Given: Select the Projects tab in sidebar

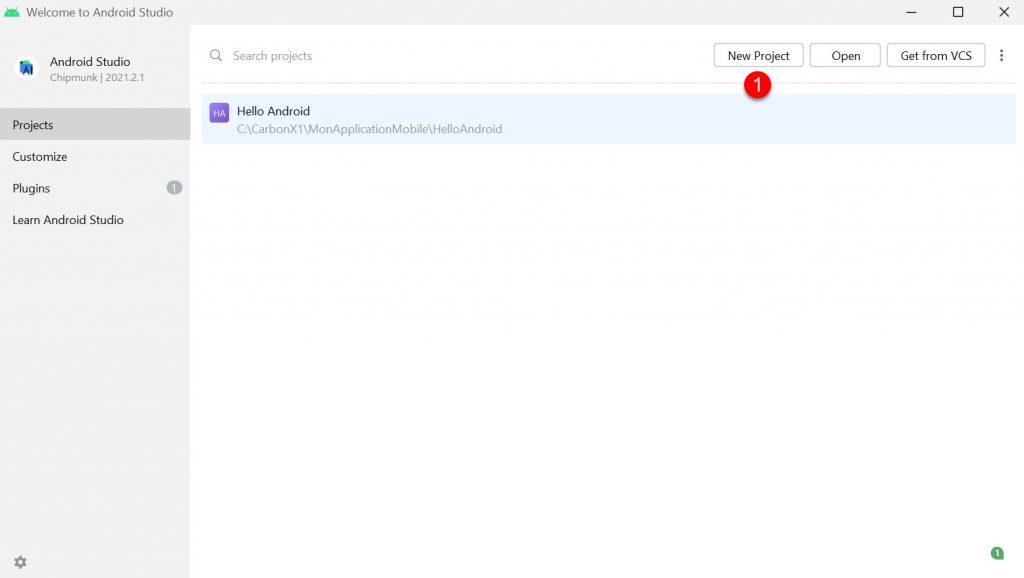Looking at the screenshot, I should [95, 125].
